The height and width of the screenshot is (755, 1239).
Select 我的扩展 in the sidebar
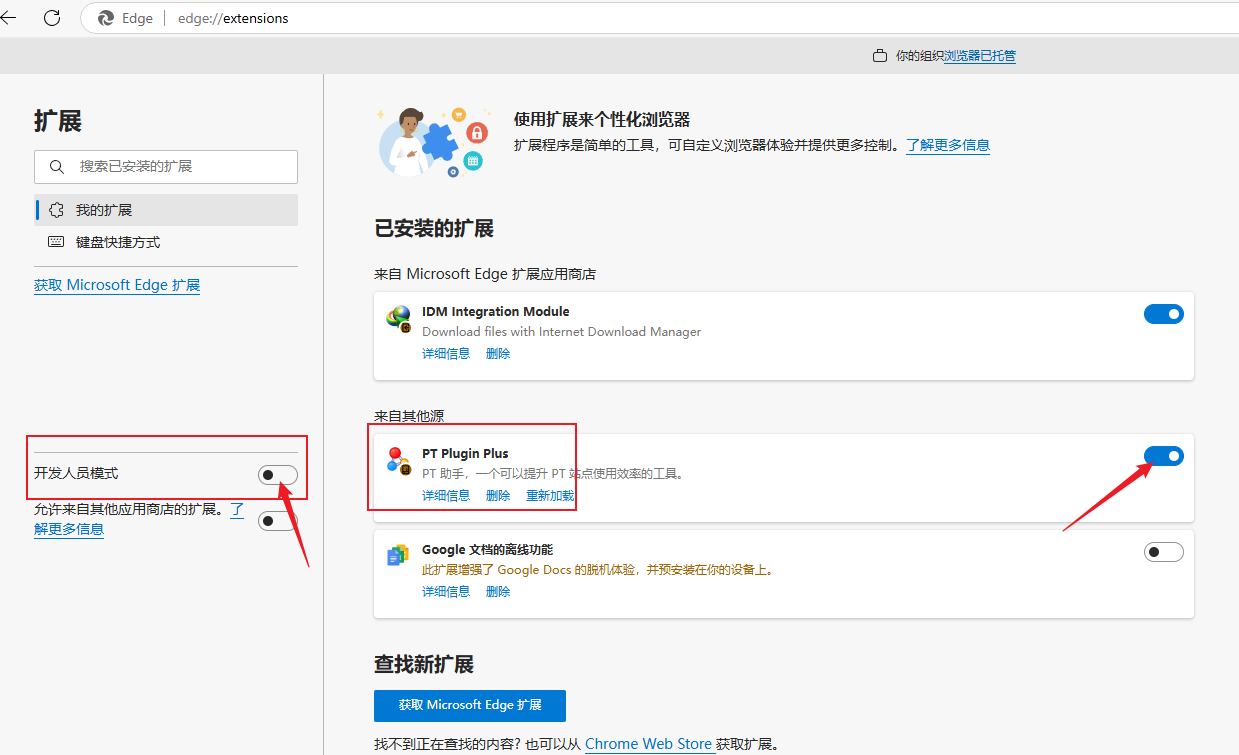pyautogui.click(x=104, y=210)
